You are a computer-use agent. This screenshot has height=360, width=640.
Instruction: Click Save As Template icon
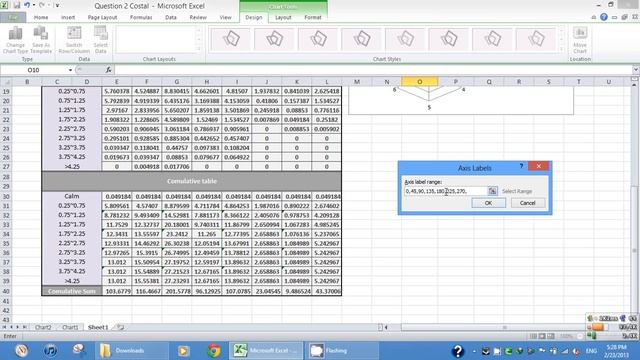tap(41, 40)
